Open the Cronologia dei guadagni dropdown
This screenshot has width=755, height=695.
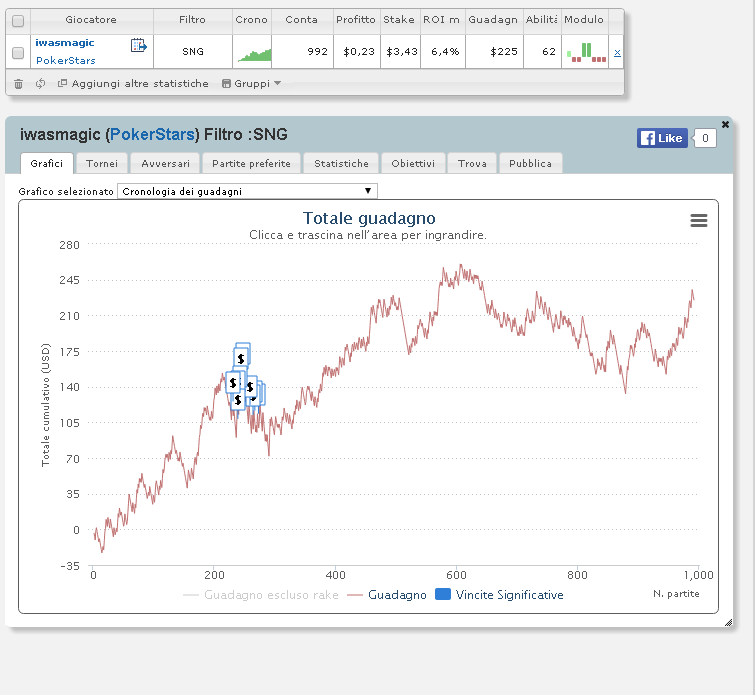(x=247, y=191)
